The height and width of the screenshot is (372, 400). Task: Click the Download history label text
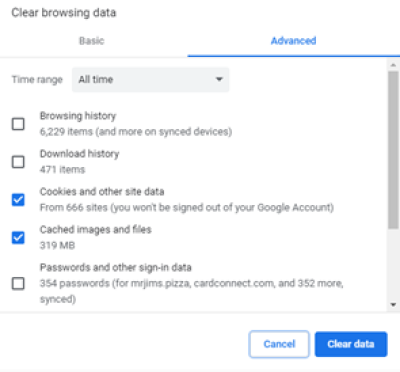click(x=79, y=154)
